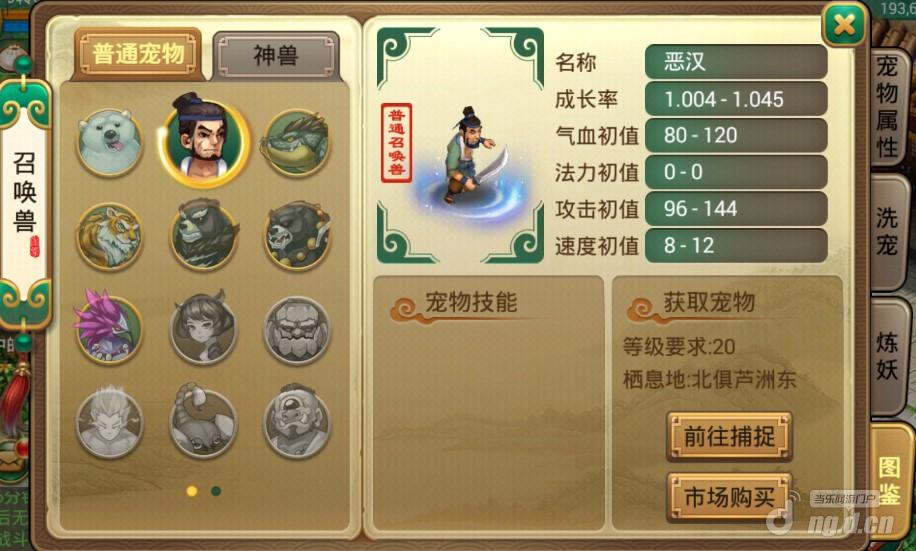The height and width of the screenshot is (551, 916).
Task: Select the gorilla with beads pet icon
Action: tap(297, 235)
